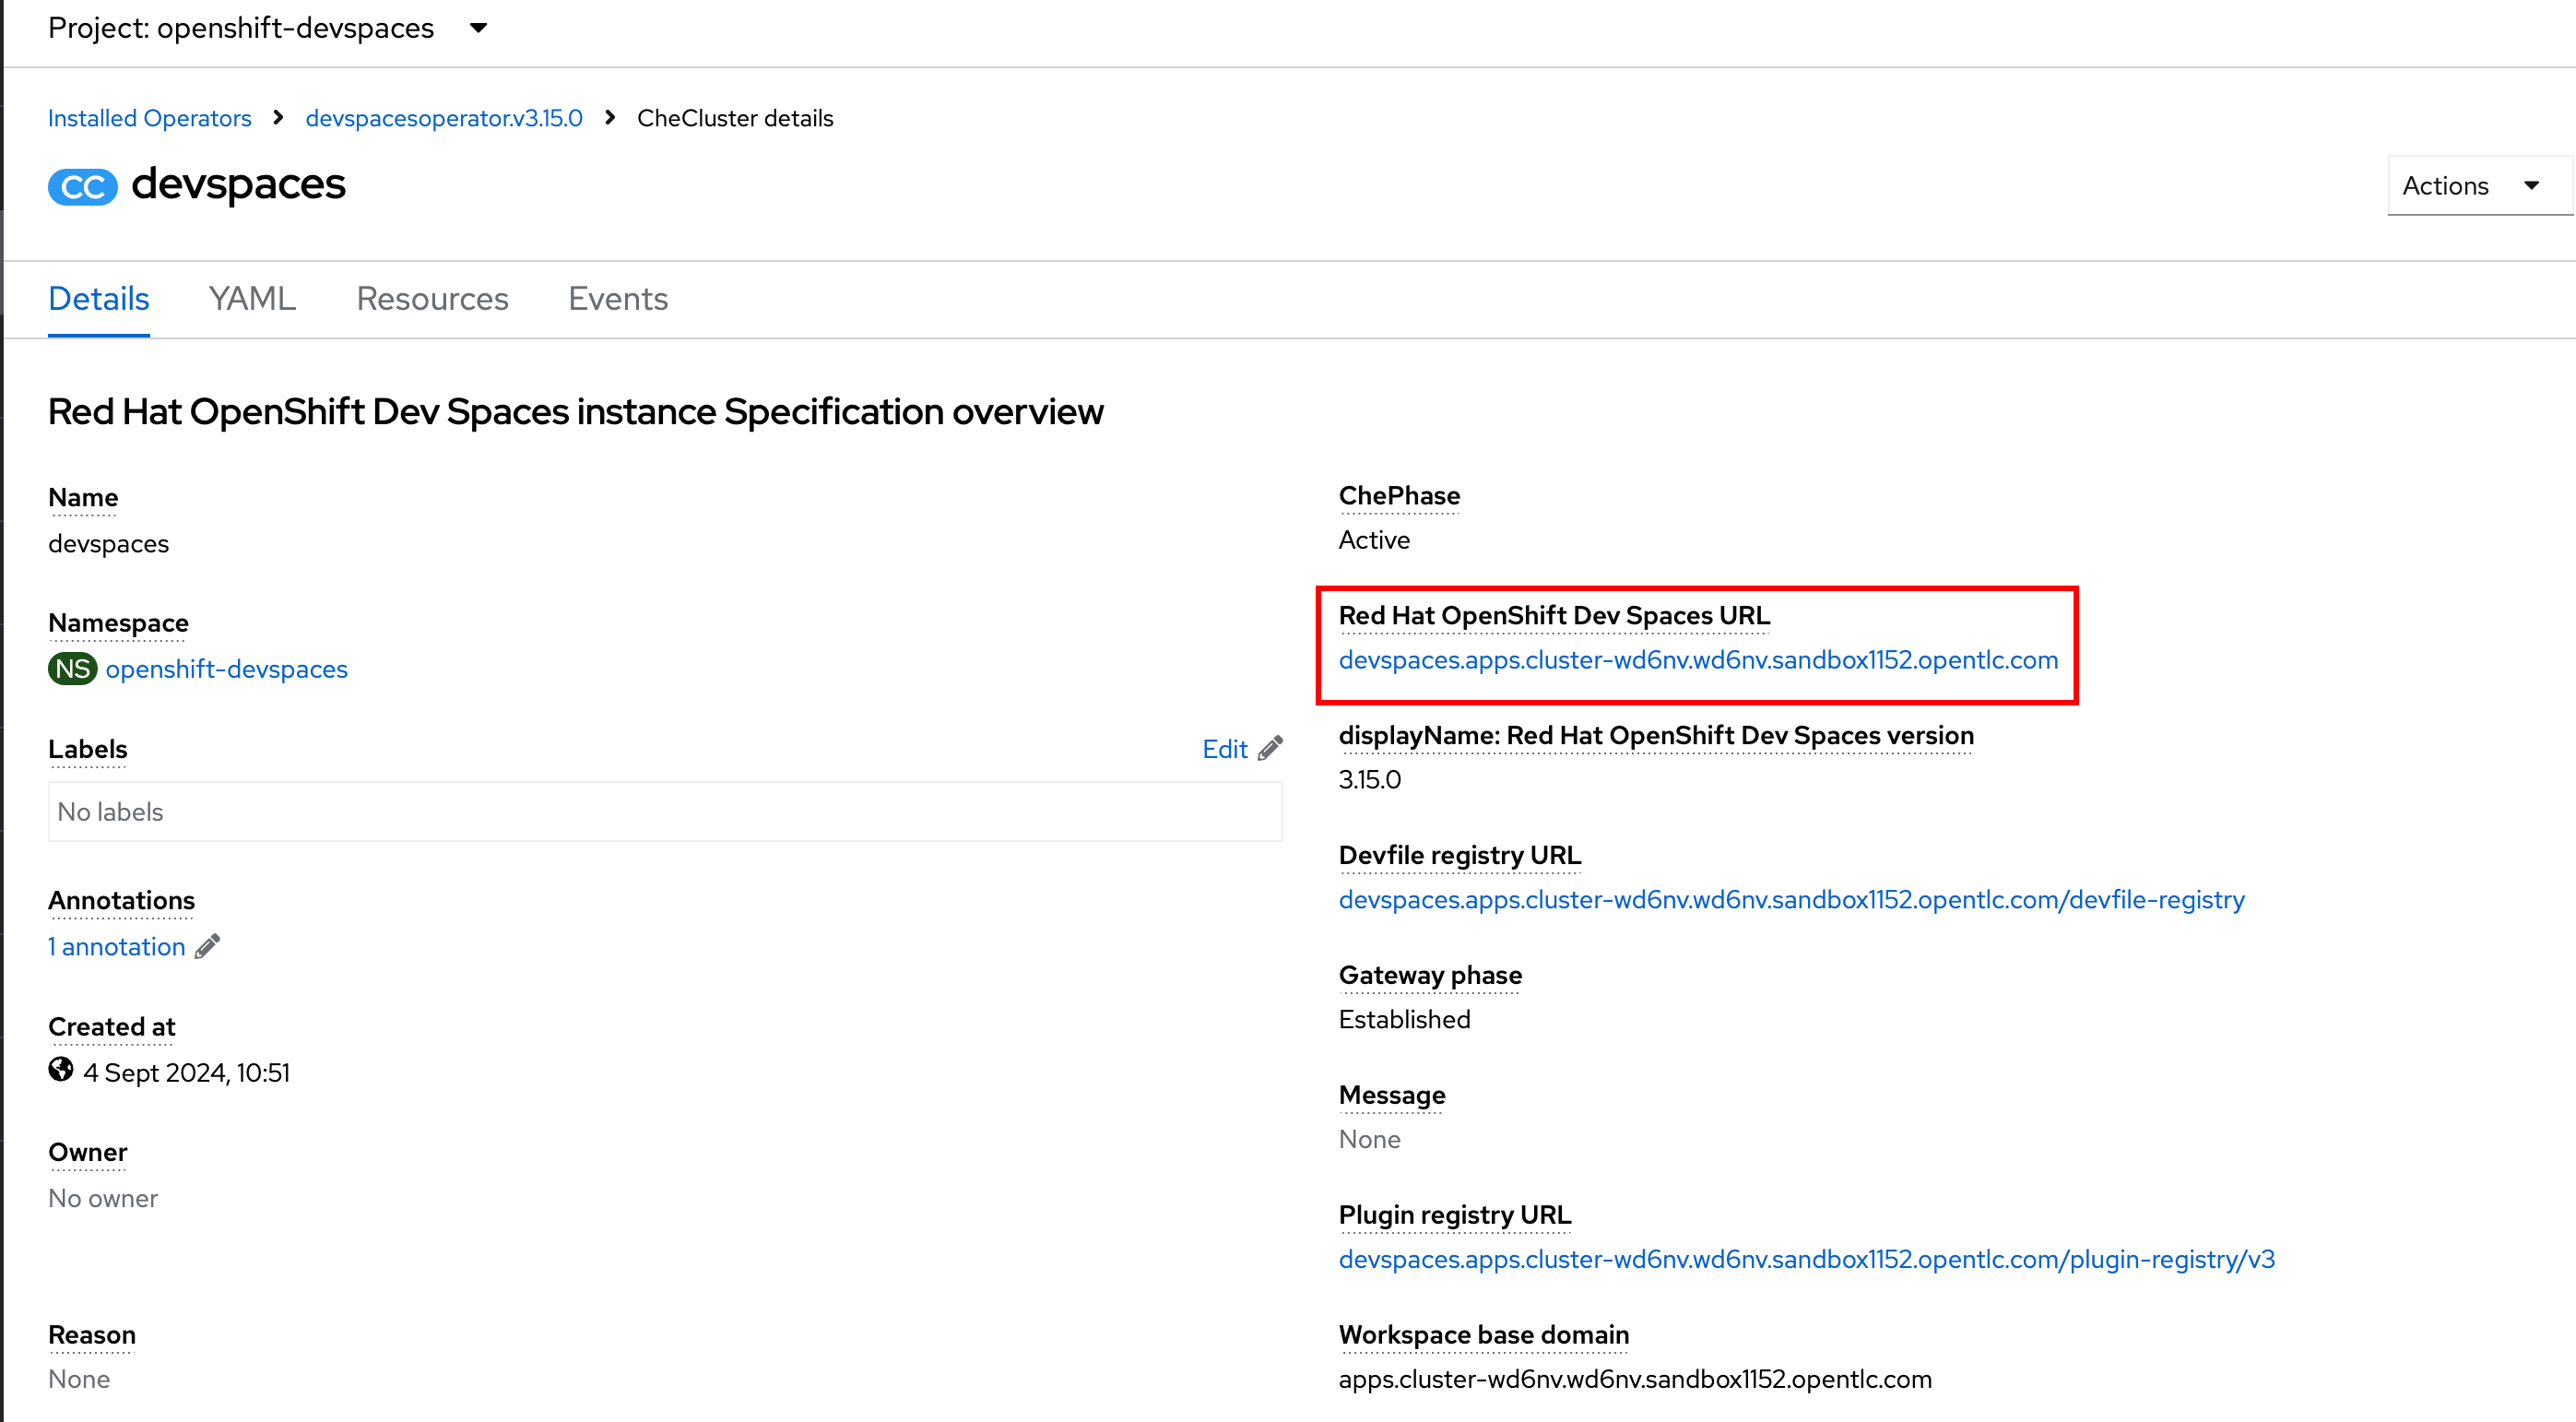Switch to the Resources tab
This screenshot has height=1422, width=2576.
(432, 298)
